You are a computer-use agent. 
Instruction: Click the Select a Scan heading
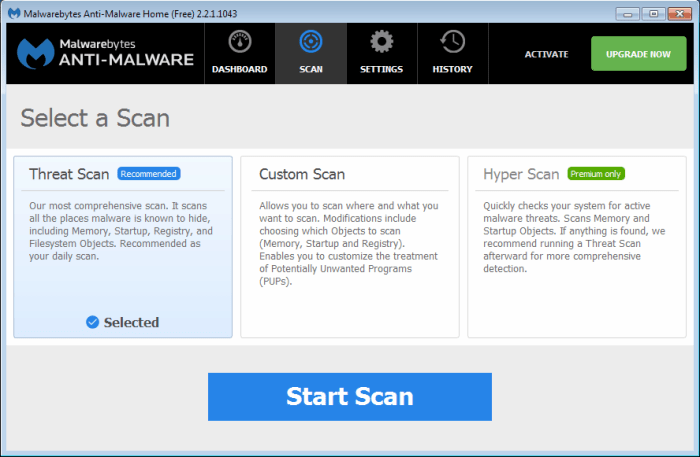click(95, 118)
